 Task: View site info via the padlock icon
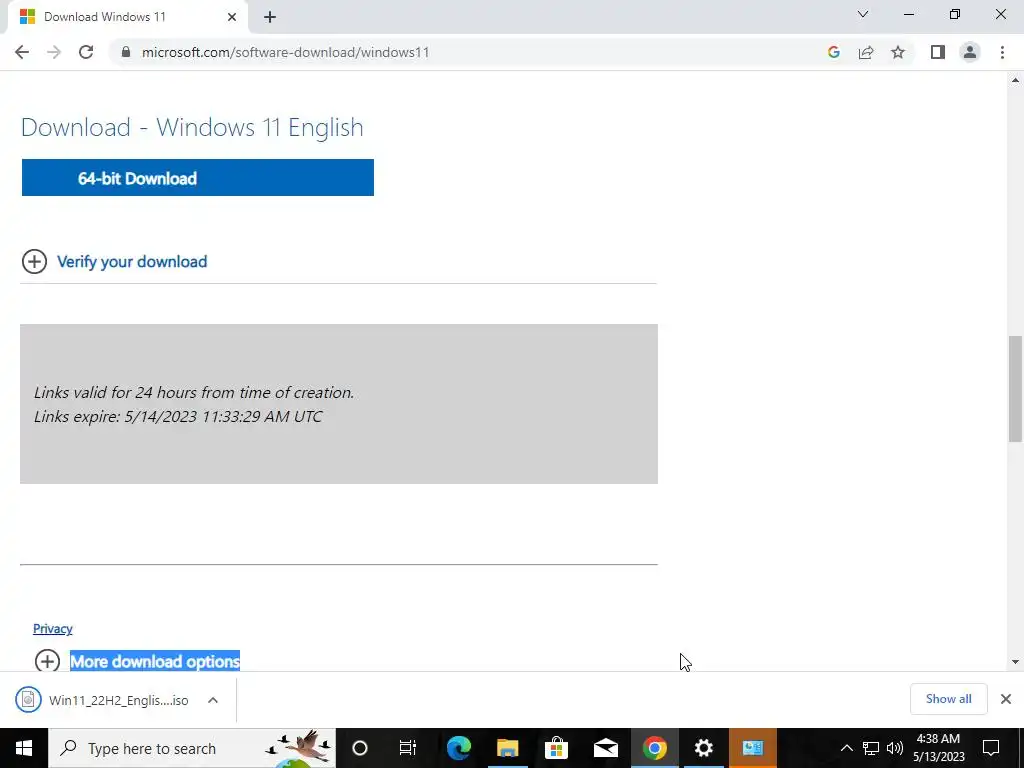coord(125,52)
